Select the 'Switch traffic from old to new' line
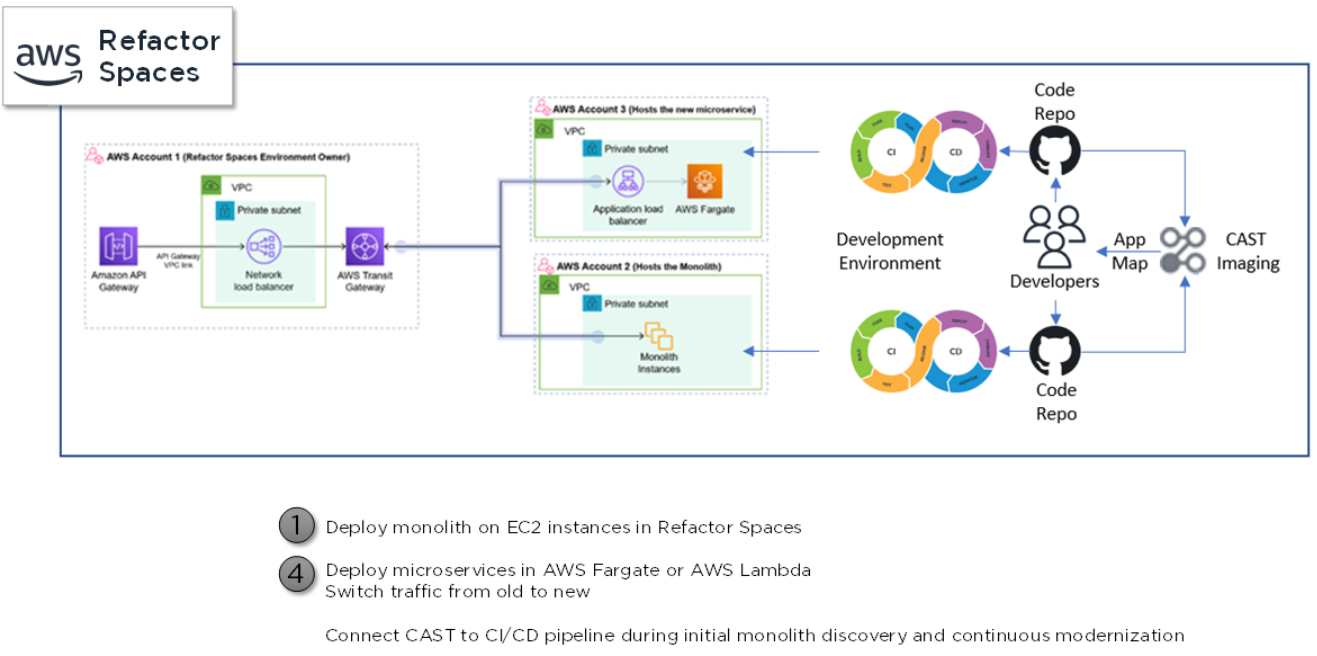 click(457, 591)
